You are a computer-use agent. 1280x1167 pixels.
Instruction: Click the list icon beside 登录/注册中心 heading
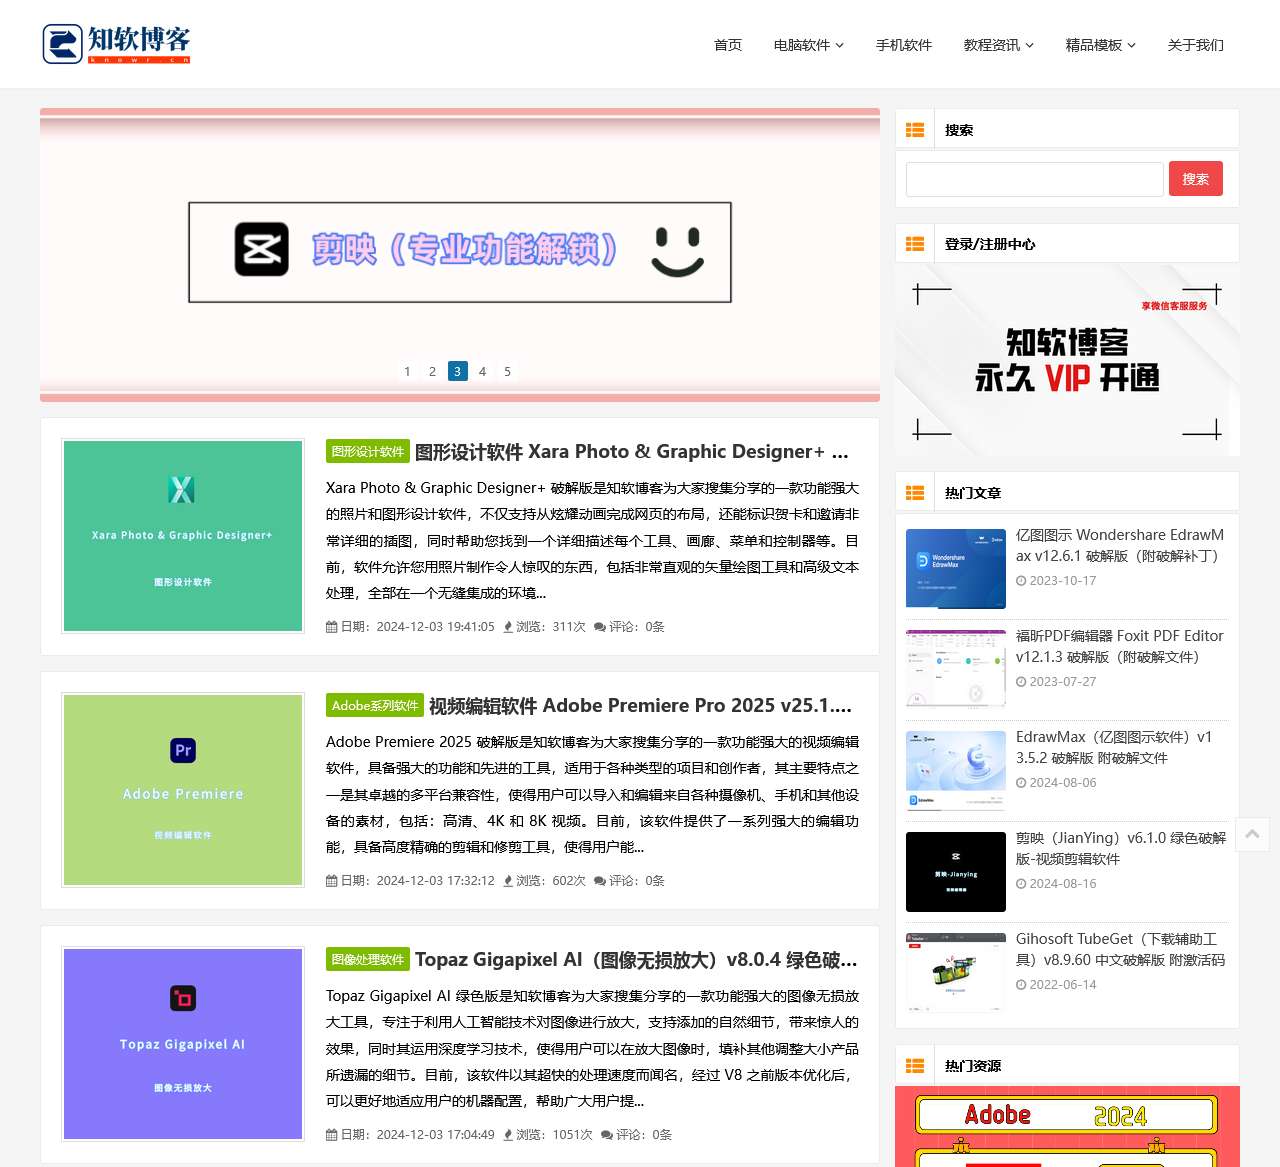[915, 244]
